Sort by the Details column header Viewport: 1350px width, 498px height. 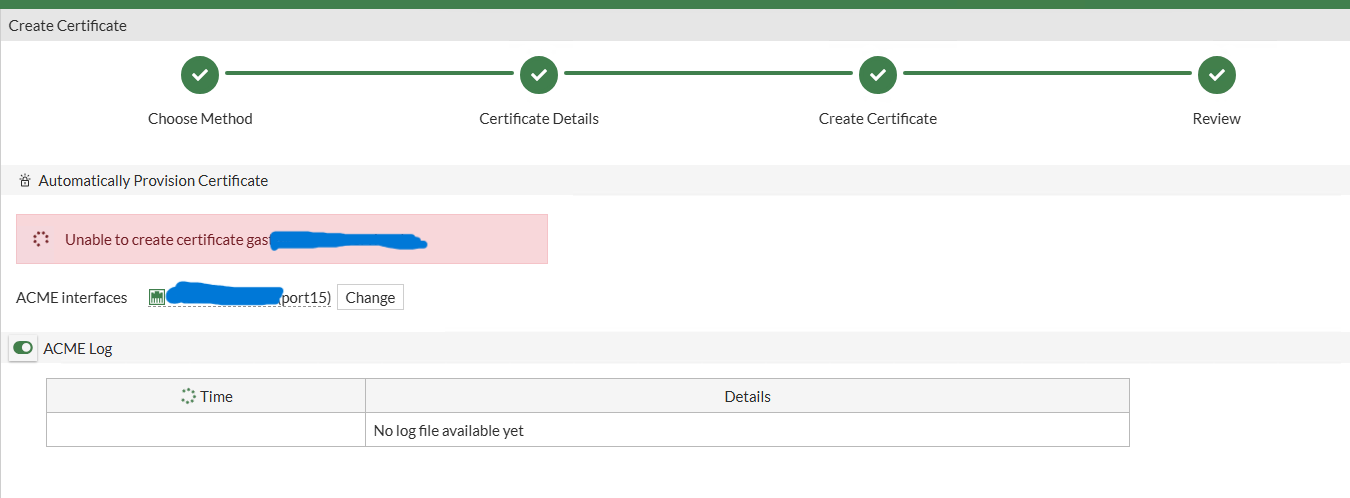(747, 396)
